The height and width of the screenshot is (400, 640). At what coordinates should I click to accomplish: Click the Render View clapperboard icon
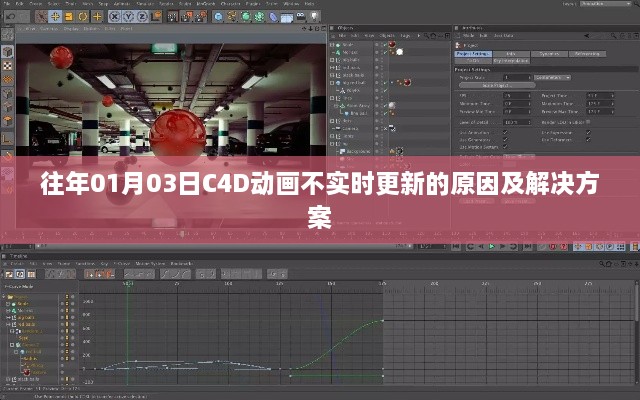pyautogui.click(x=173, y=17)
